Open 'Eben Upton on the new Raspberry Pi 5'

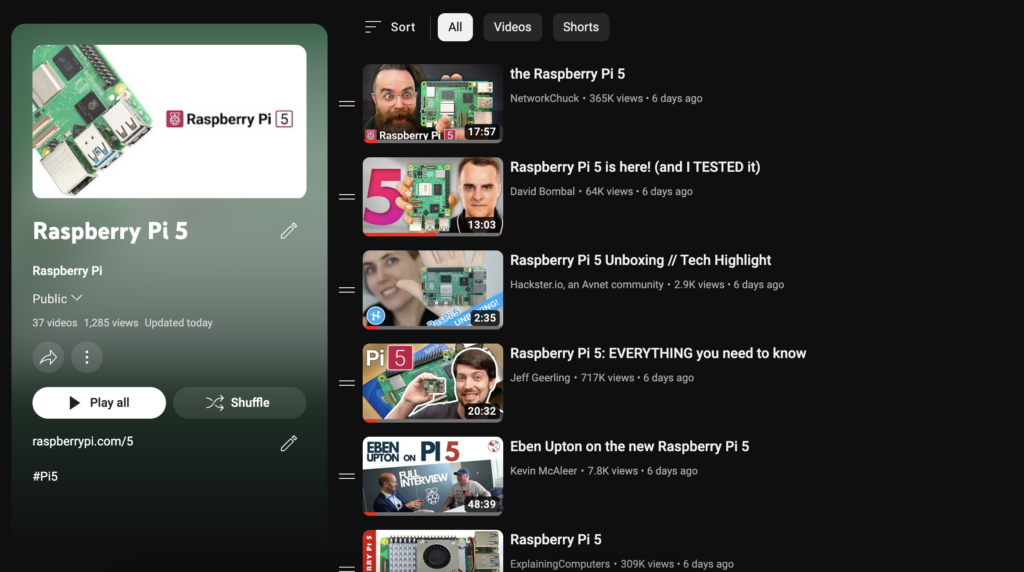pos(630,447)
